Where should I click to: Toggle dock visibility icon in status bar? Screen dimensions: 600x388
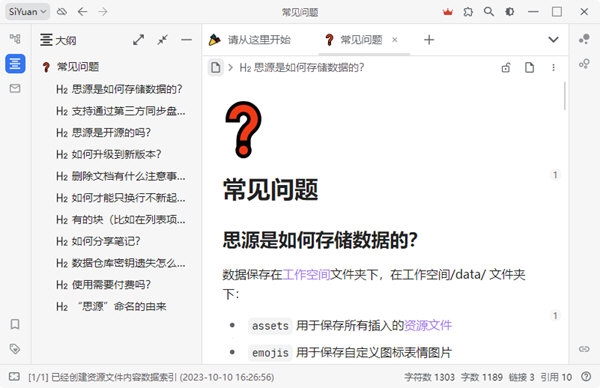click(14, 377)
